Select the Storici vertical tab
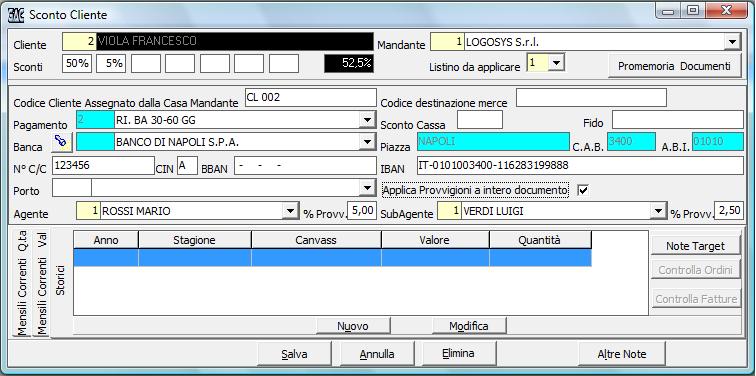Viewport: 756px width, 376px height. (x=61, y=279)
